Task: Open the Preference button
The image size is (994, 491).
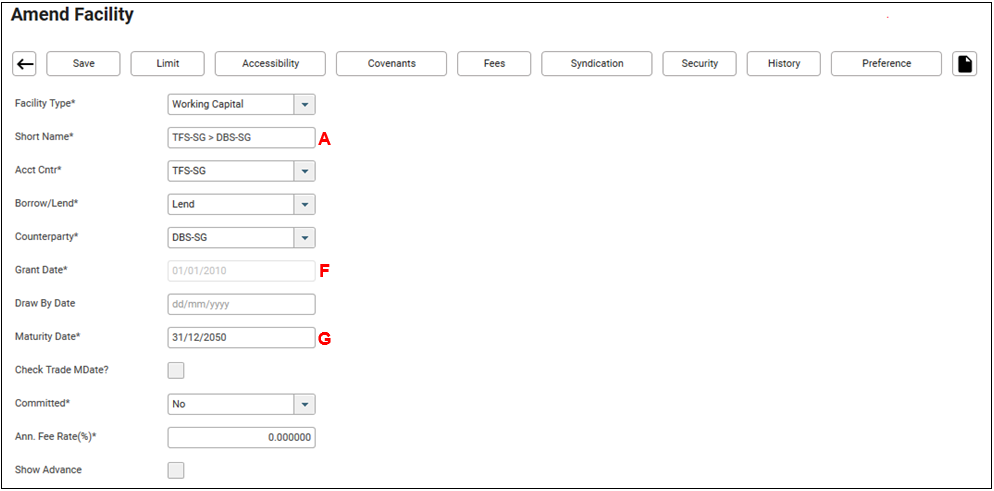Action: tap(886, 64)
